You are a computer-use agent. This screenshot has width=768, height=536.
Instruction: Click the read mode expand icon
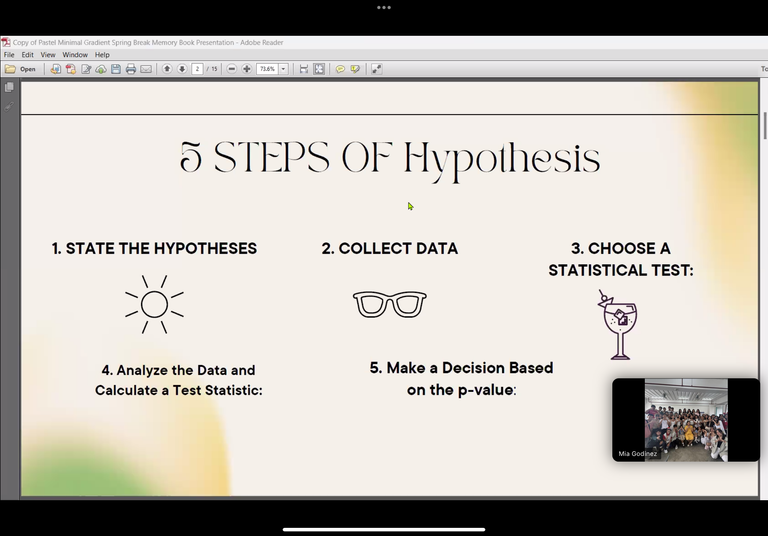(376, 69)
